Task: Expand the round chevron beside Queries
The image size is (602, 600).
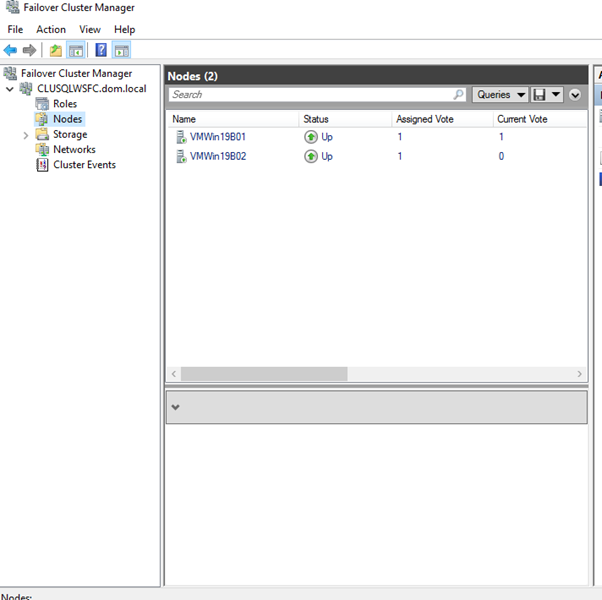Action: click(x=575, y=95)
